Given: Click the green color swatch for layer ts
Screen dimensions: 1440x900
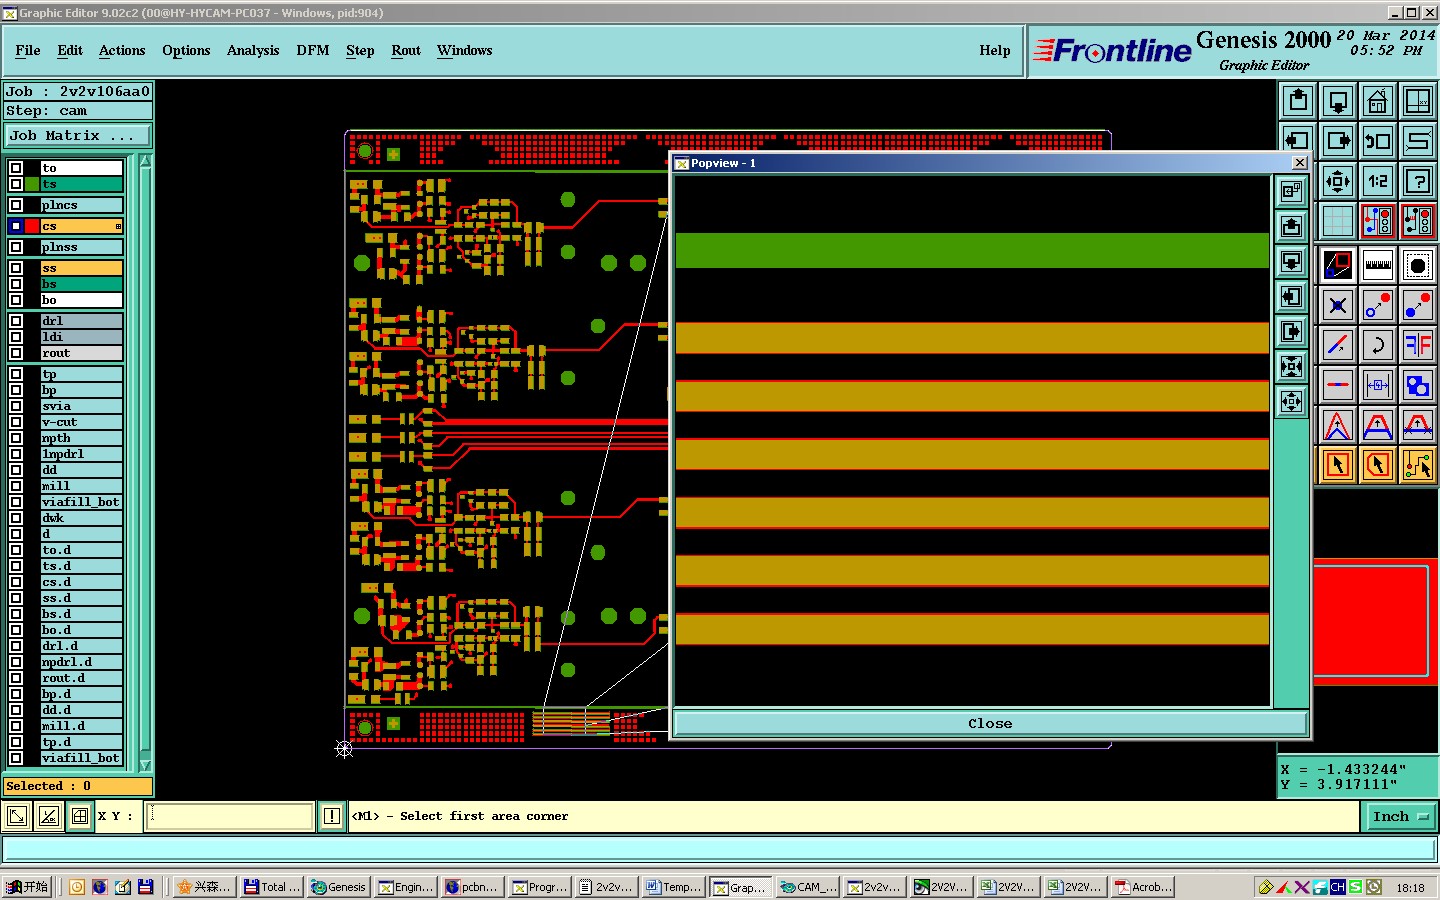Looking at the screenshot, I should (x=32, y=184).
